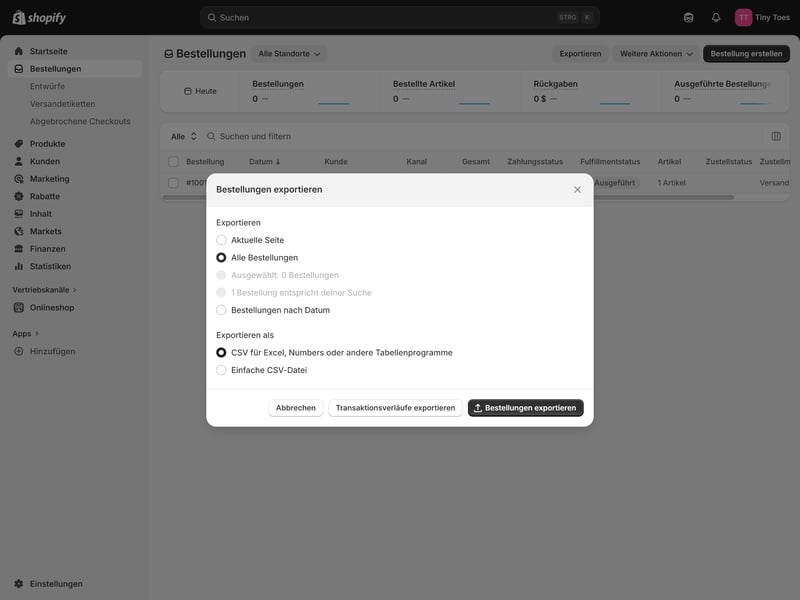
Task: Open the notifications bell icon
Action: pos(716,17)
